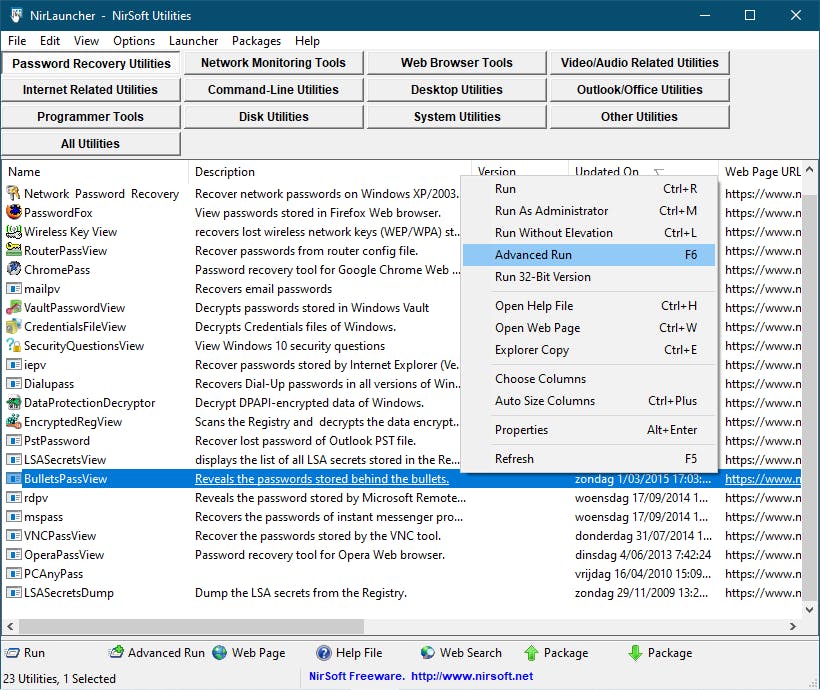Image resolution: width=820 pixels, height=690 pixels.
Task: Click the RouterPassView icon
Action: tap(14, 251)
